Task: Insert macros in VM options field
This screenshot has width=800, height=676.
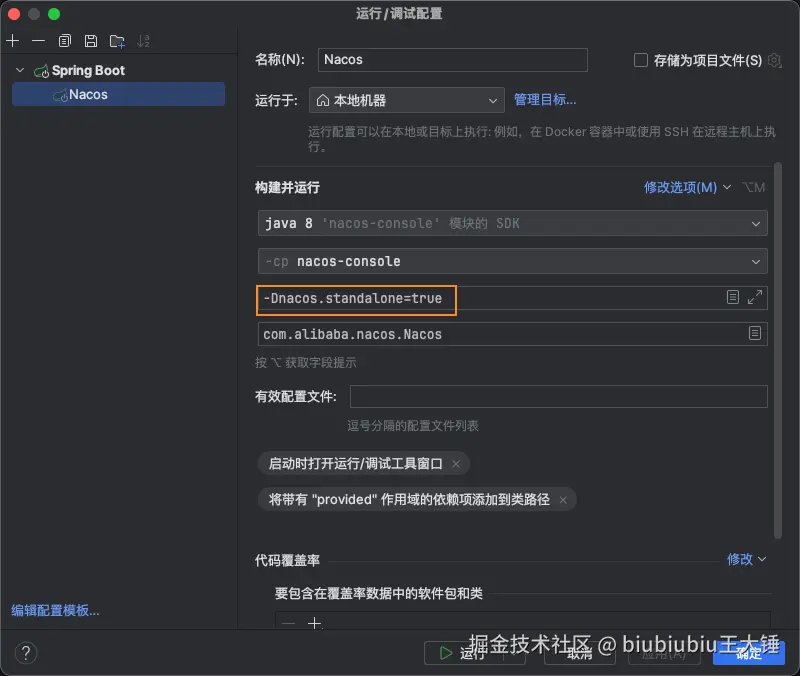Action: coord(733,297)
